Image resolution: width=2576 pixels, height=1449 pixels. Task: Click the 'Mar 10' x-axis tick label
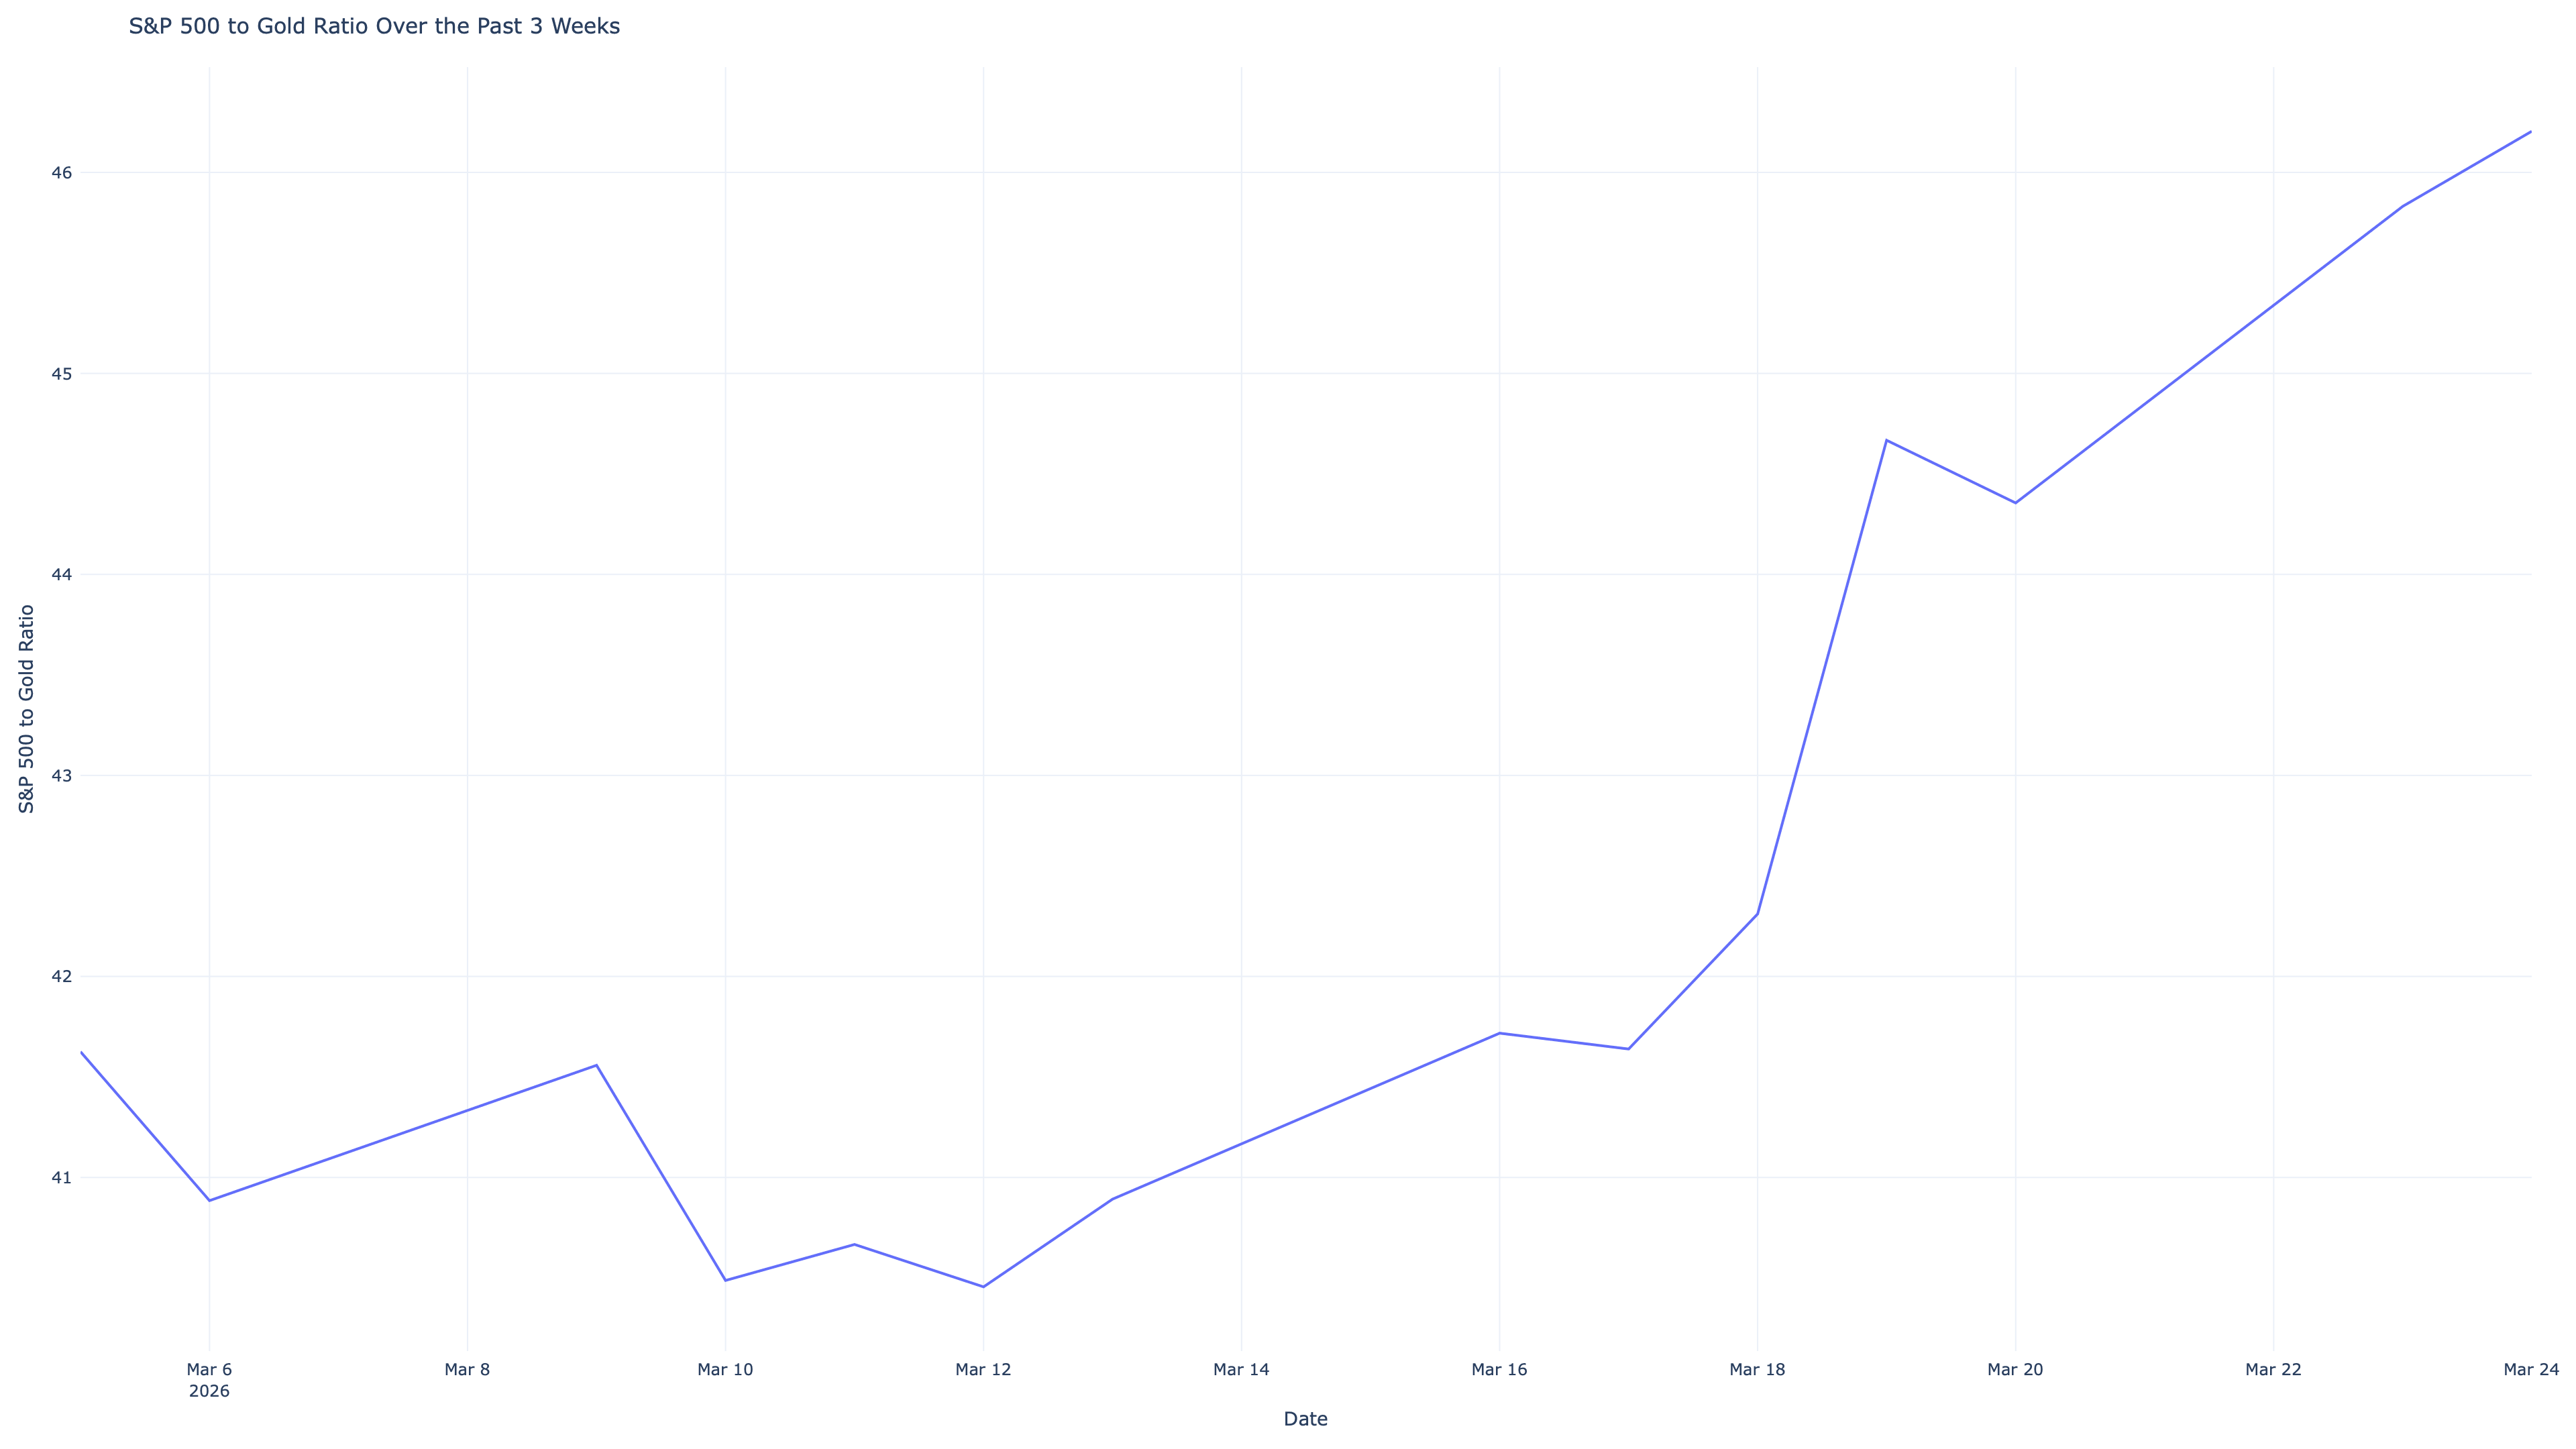click(725, 1369)
